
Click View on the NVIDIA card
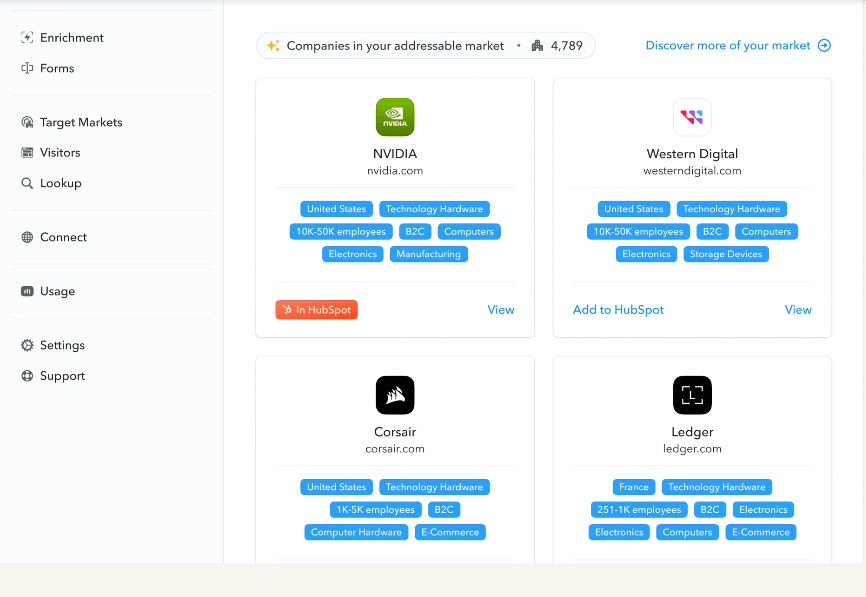501,310
